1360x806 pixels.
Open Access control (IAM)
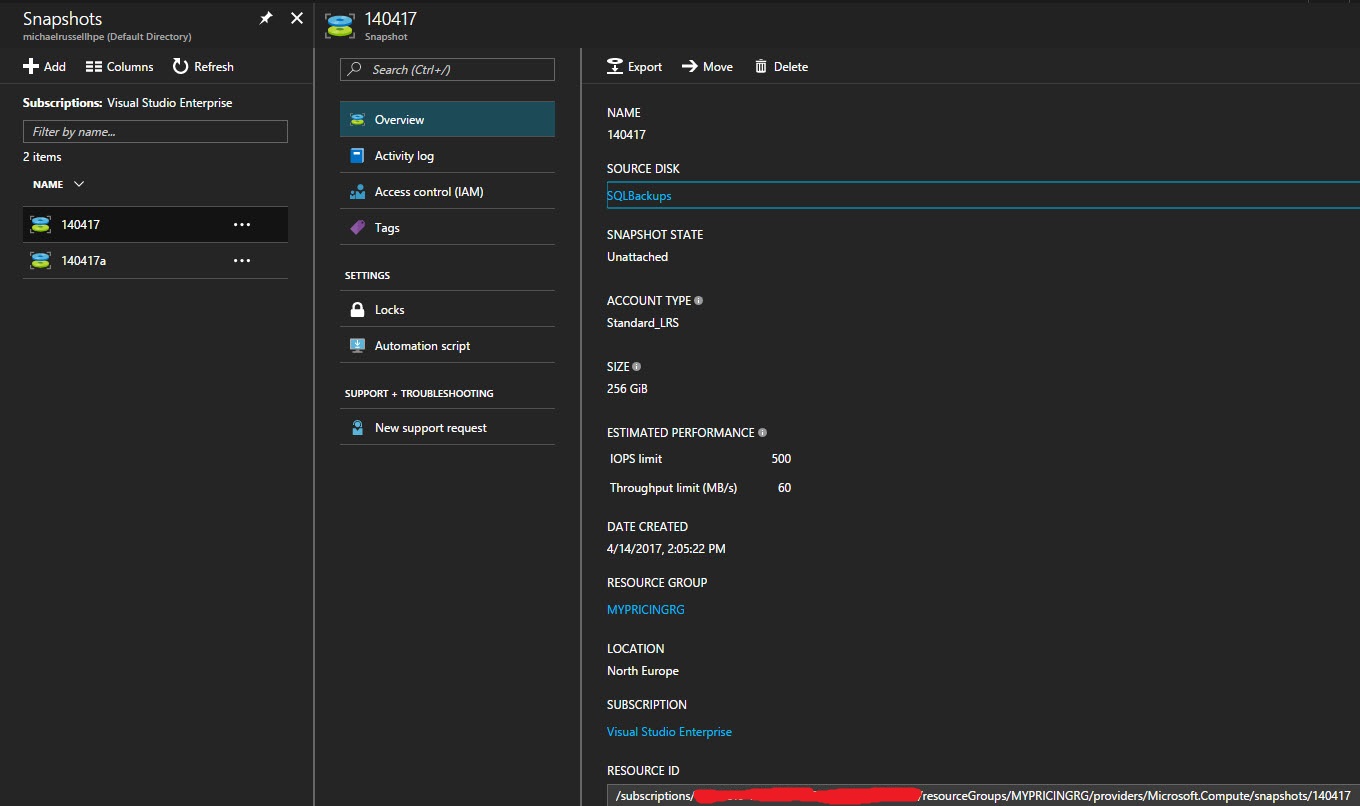point(447,191)
